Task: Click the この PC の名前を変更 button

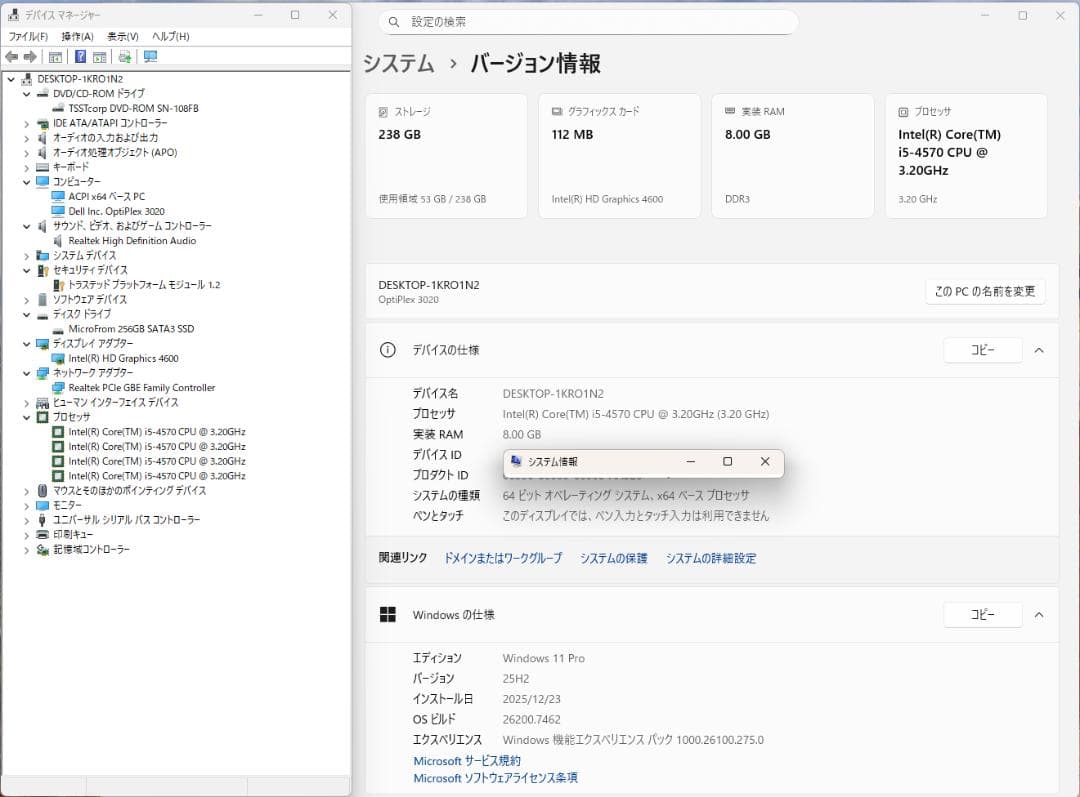Action: click(x=984, y=291)
